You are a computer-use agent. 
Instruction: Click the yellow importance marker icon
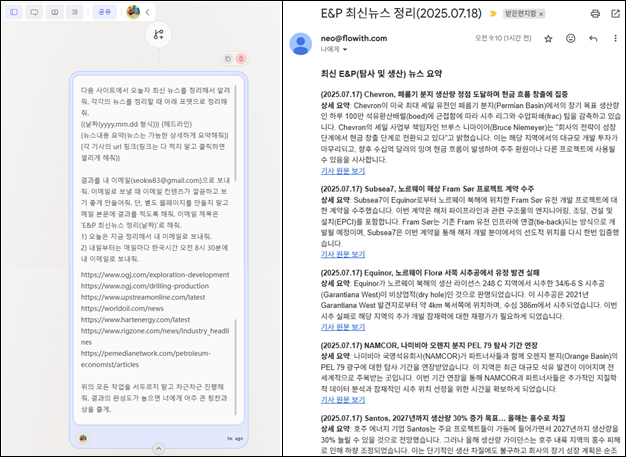coord(493,14)
